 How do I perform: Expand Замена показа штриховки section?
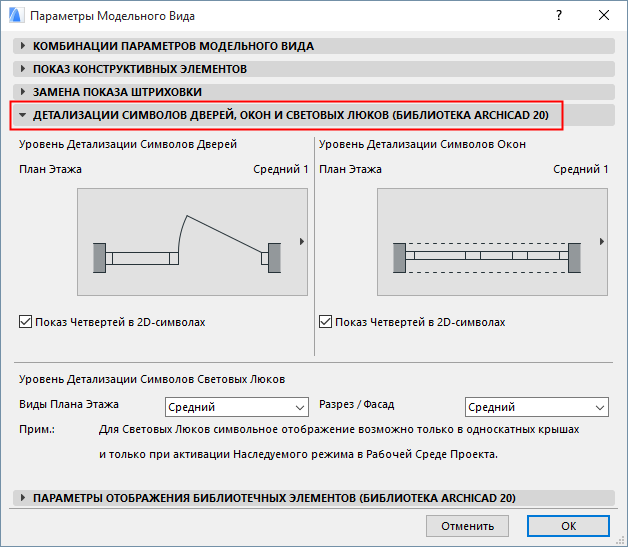click(x=314, y=92)
